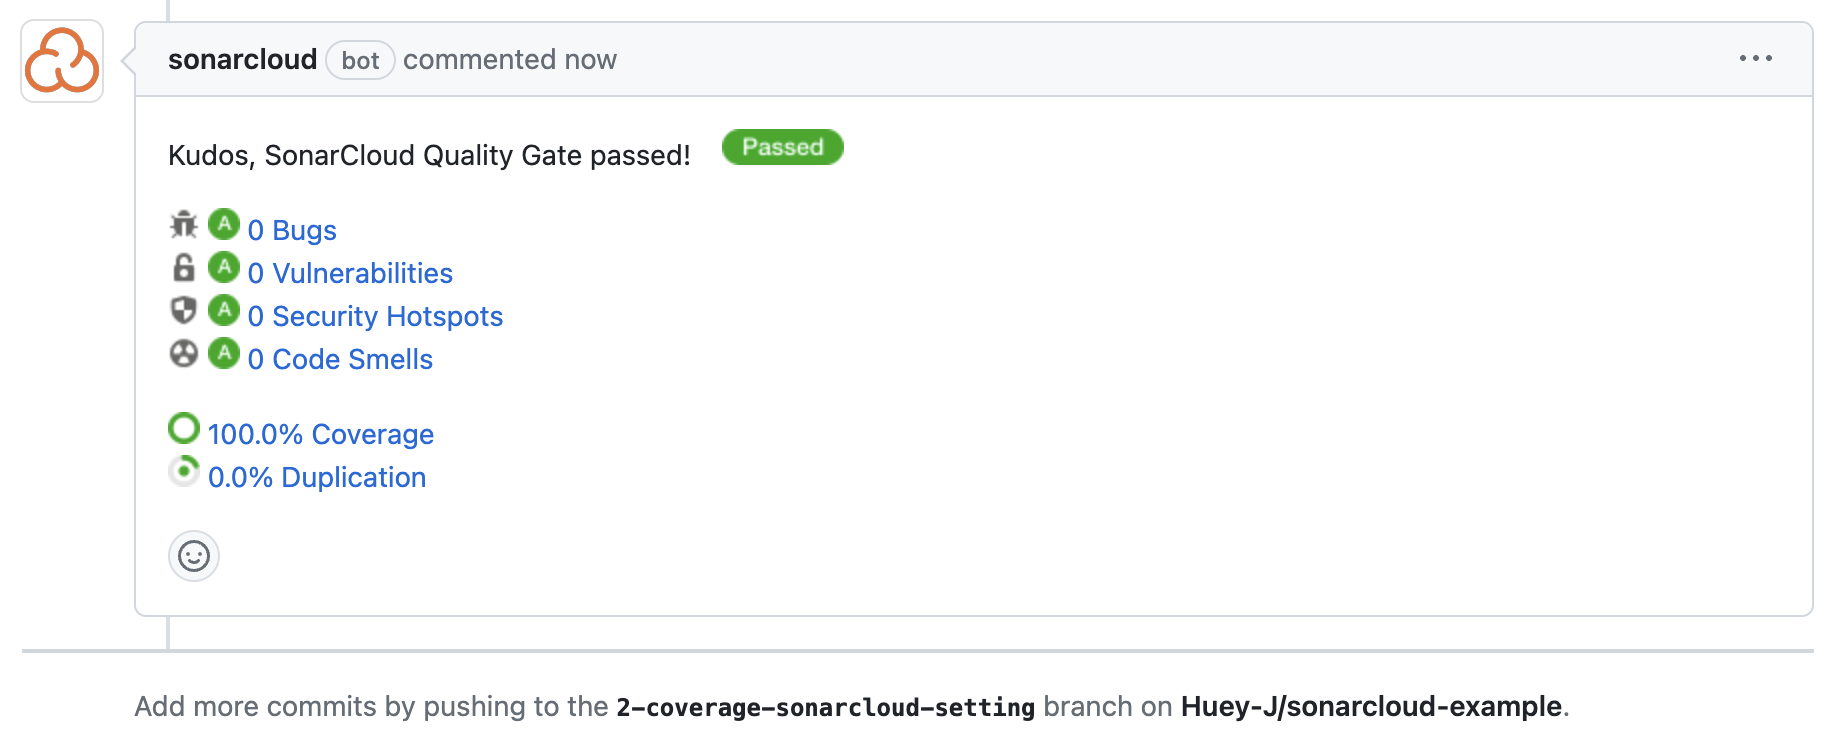Click the shield Security Hotspots icon
Viewport: 1842px width, 744px height.
coord(184,311)
